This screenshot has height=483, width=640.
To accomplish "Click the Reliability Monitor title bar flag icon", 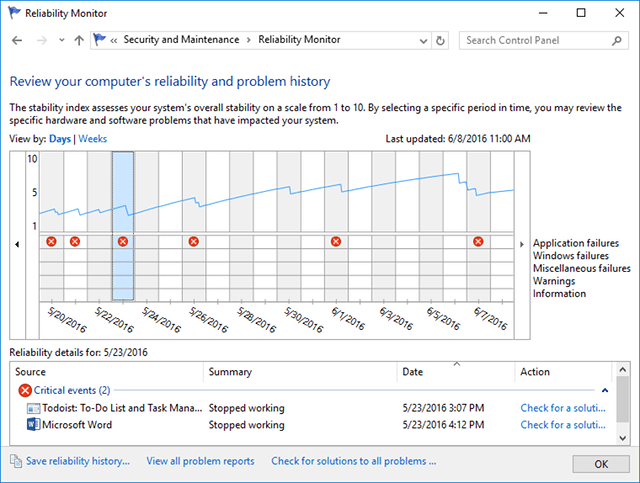I will (14, 13).
